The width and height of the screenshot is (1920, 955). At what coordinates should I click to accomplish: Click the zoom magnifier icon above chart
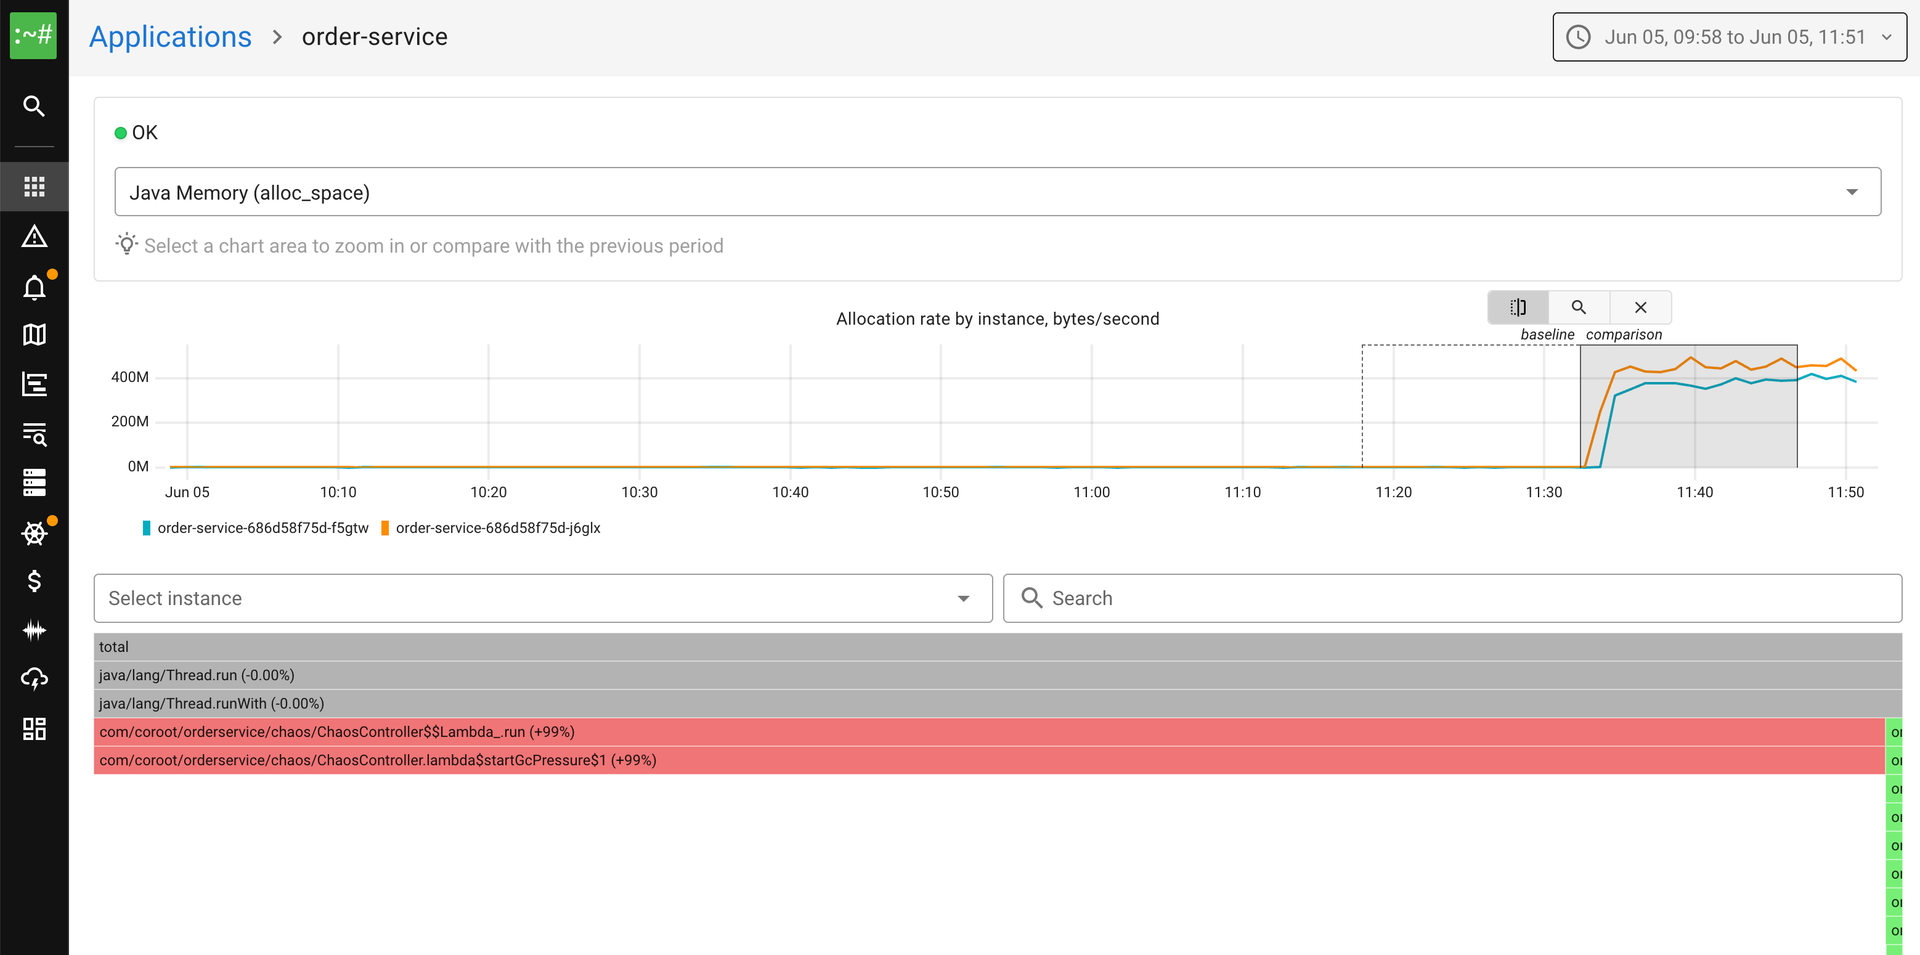coord(1579,307)
